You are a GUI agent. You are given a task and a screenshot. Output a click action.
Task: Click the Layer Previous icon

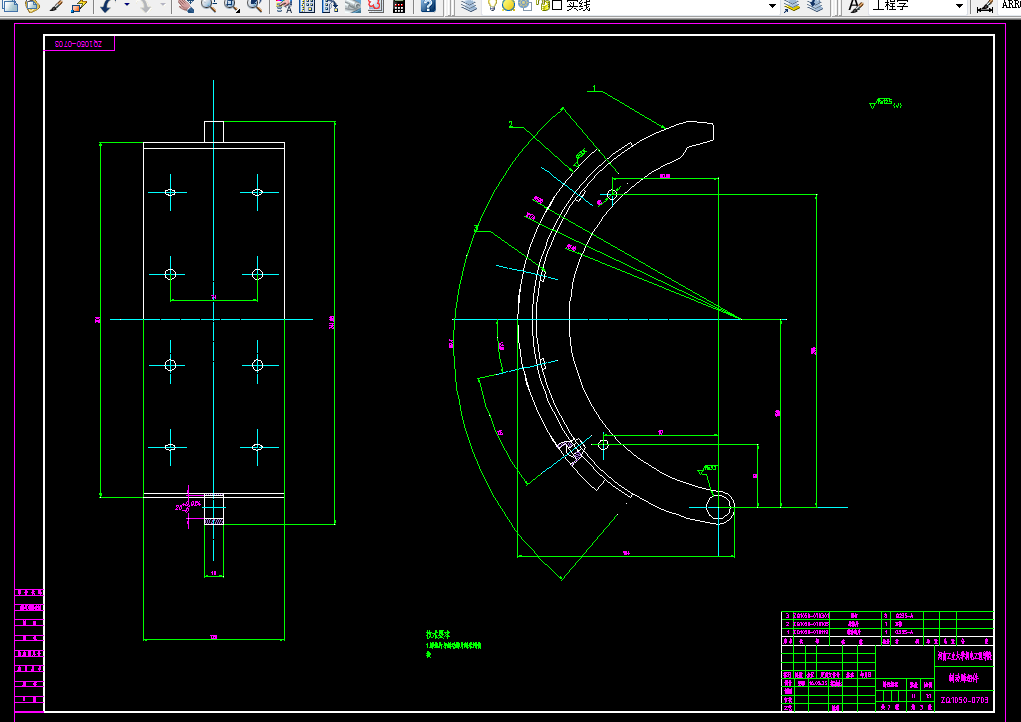[815, 6]
